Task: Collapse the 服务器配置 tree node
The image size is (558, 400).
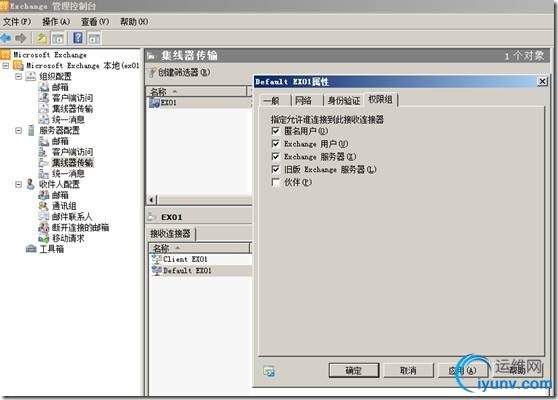Action: pyautogui.click(x=19, y=131)
